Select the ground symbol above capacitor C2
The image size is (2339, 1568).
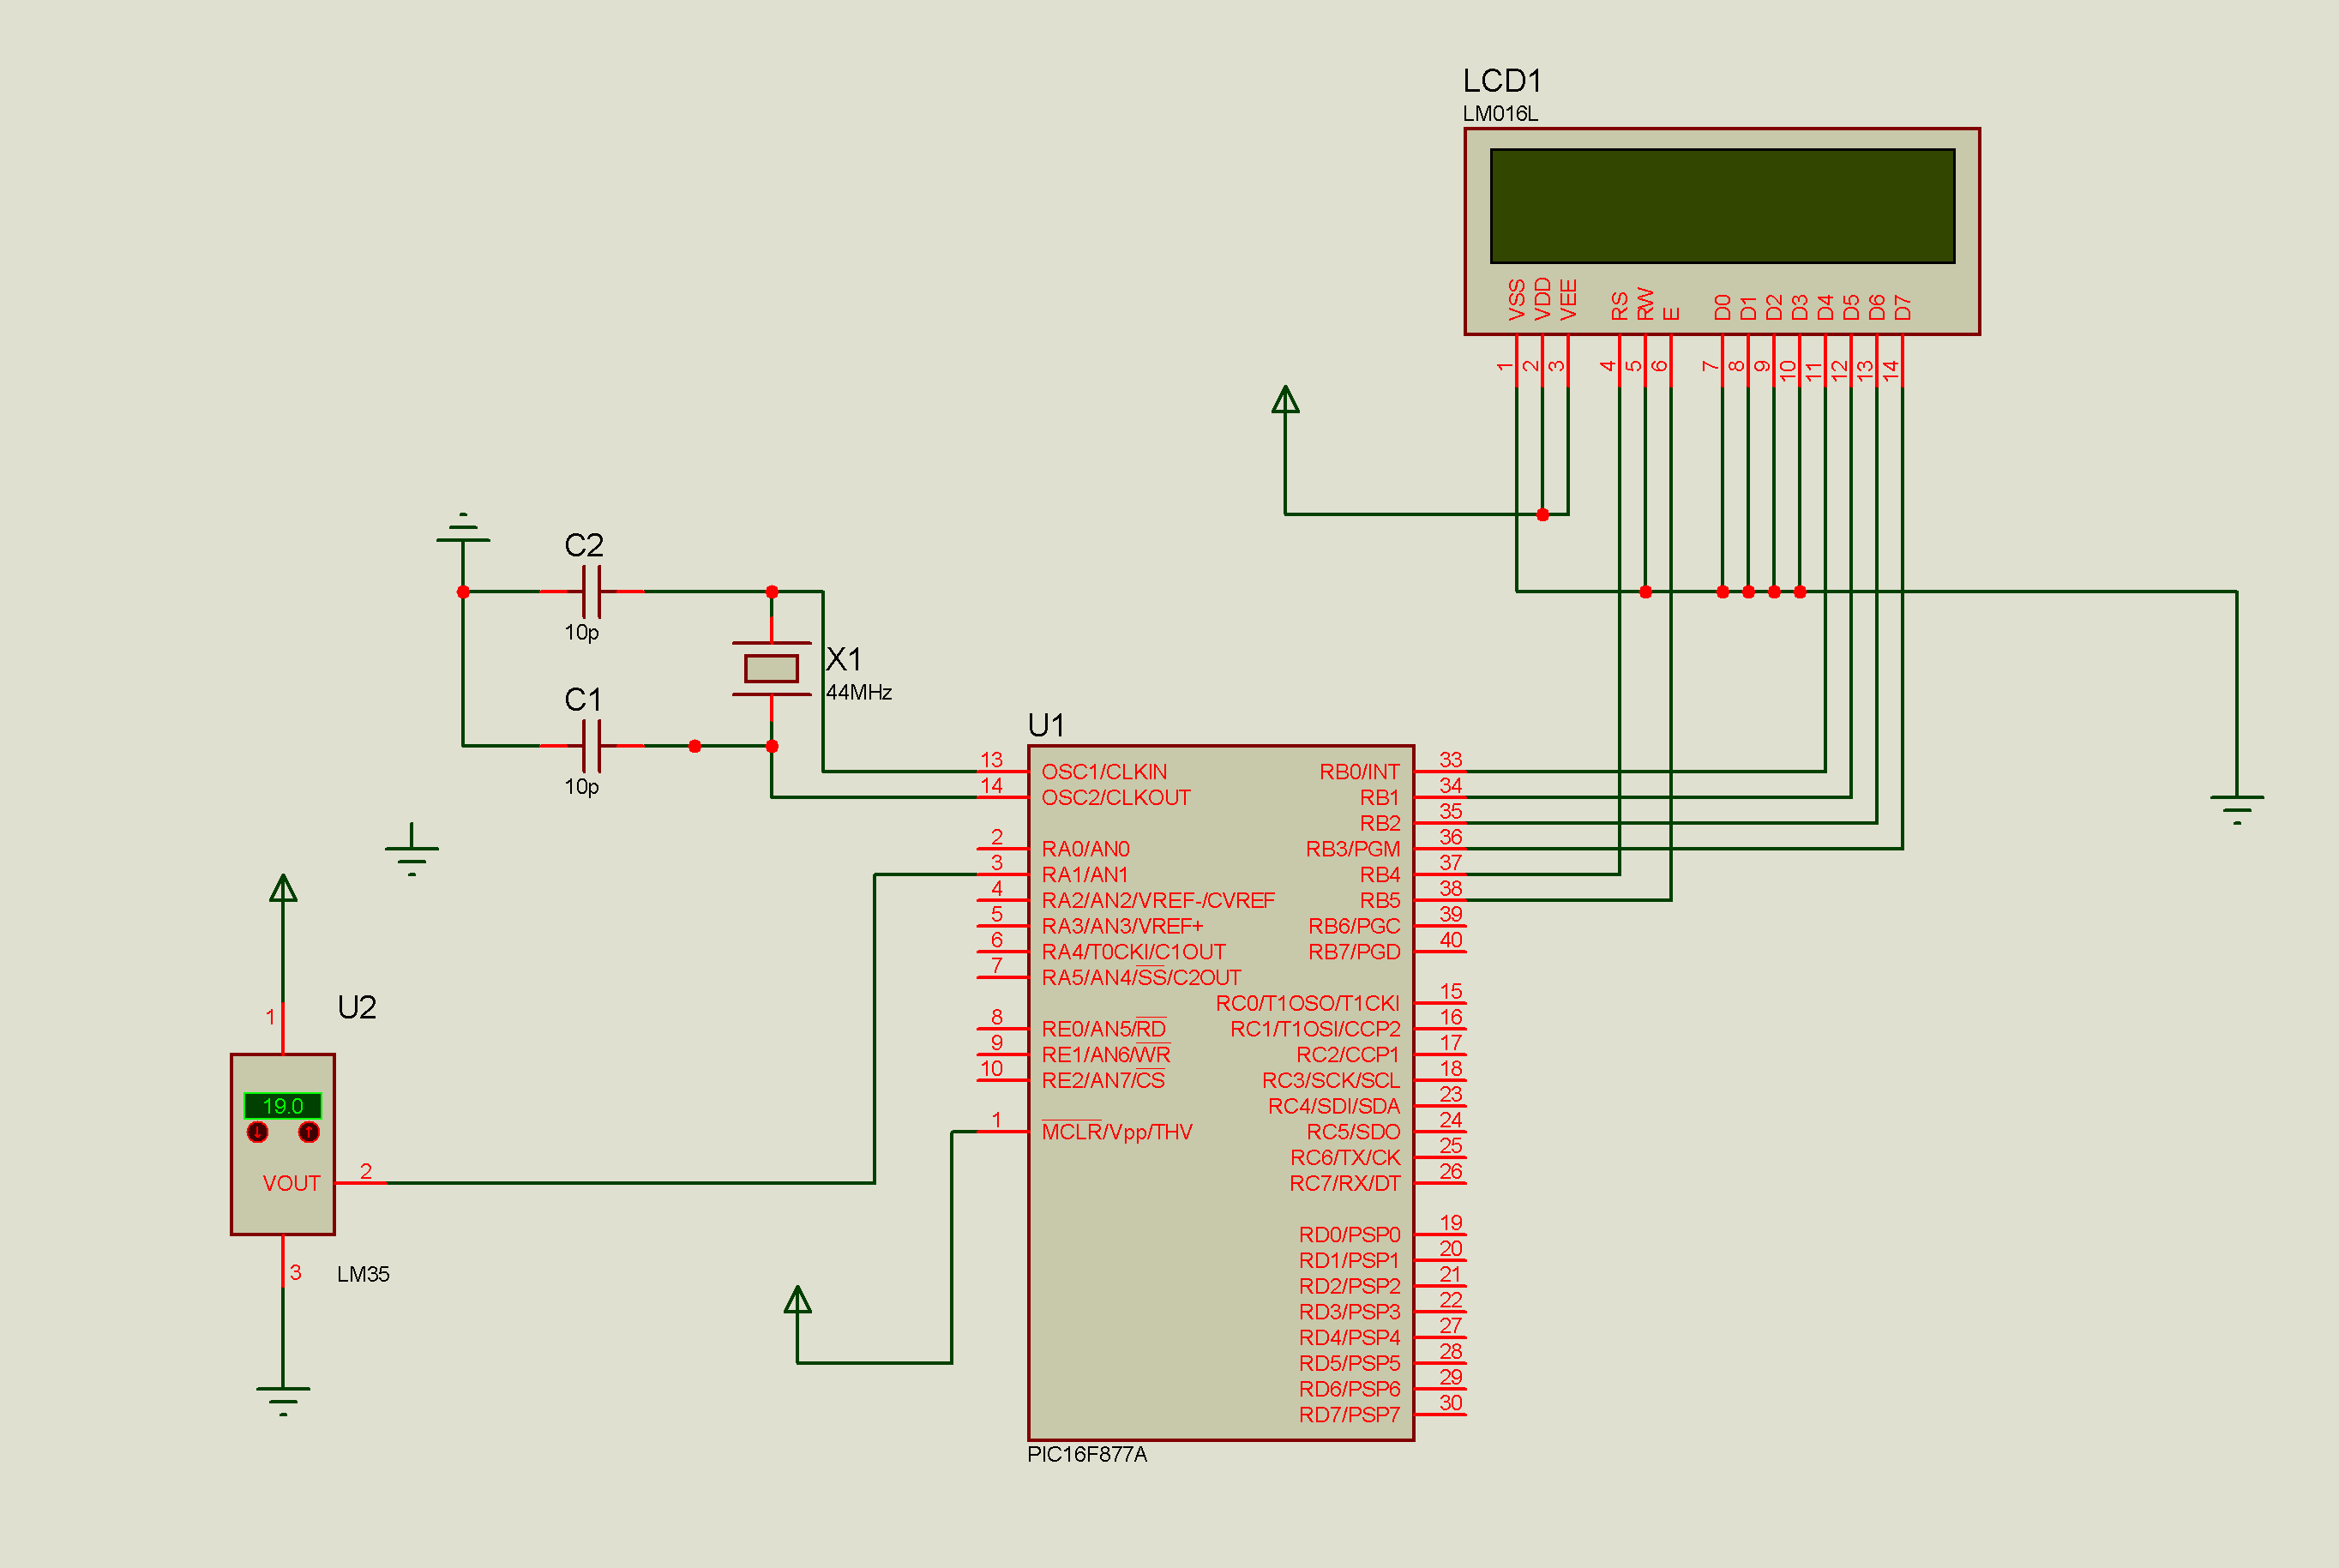463,529
